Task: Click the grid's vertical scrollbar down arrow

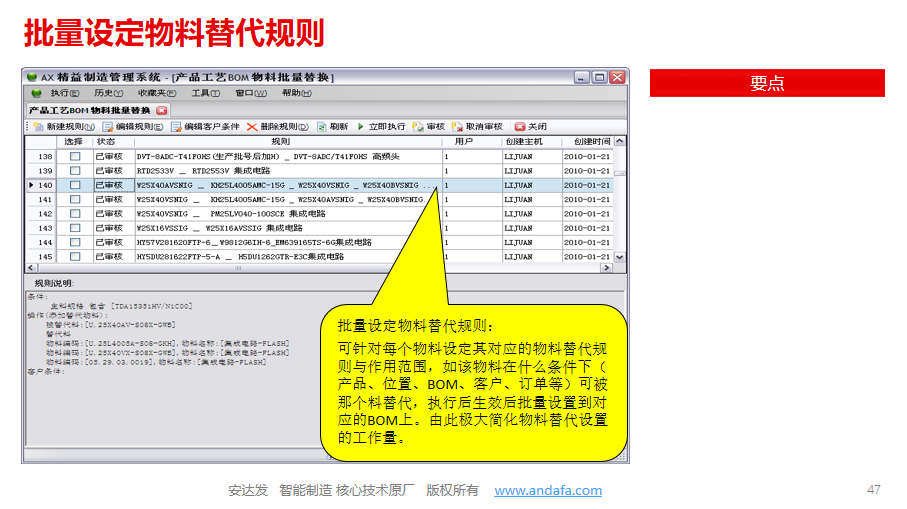Action: 620,257
